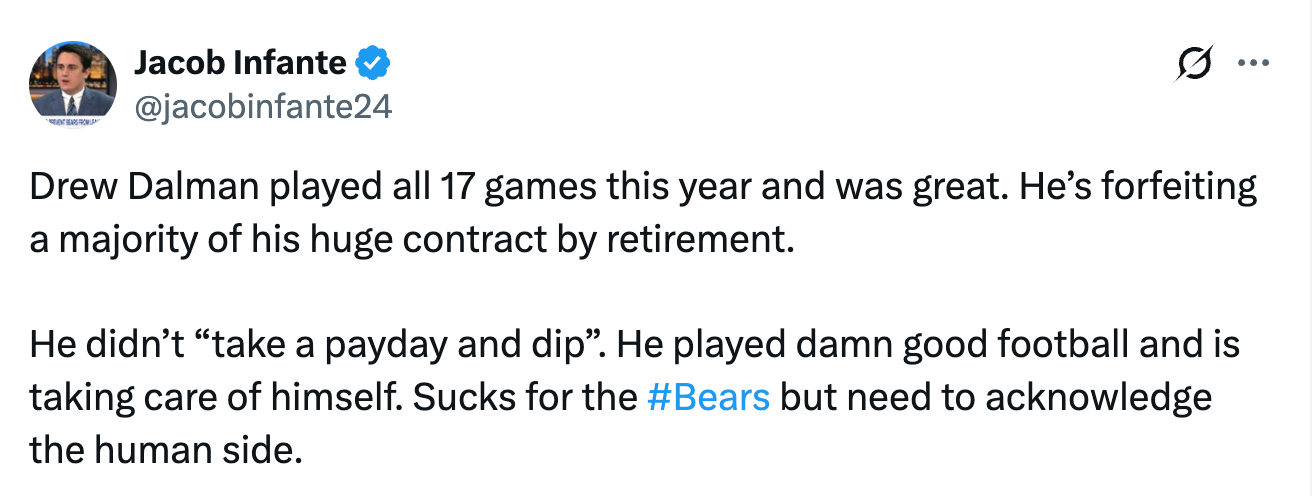Click the blue verified checkmark badge
This screenshot has height=496, width=1312.
[375, 65]
